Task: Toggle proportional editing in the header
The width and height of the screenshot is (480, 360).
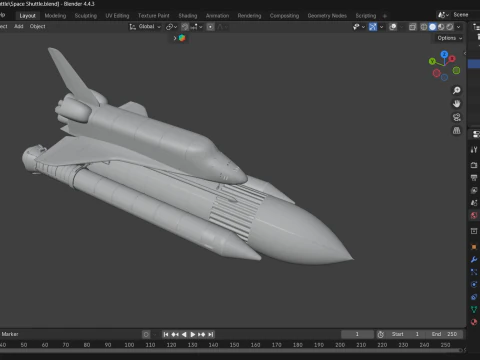Action: click(210, 27)
